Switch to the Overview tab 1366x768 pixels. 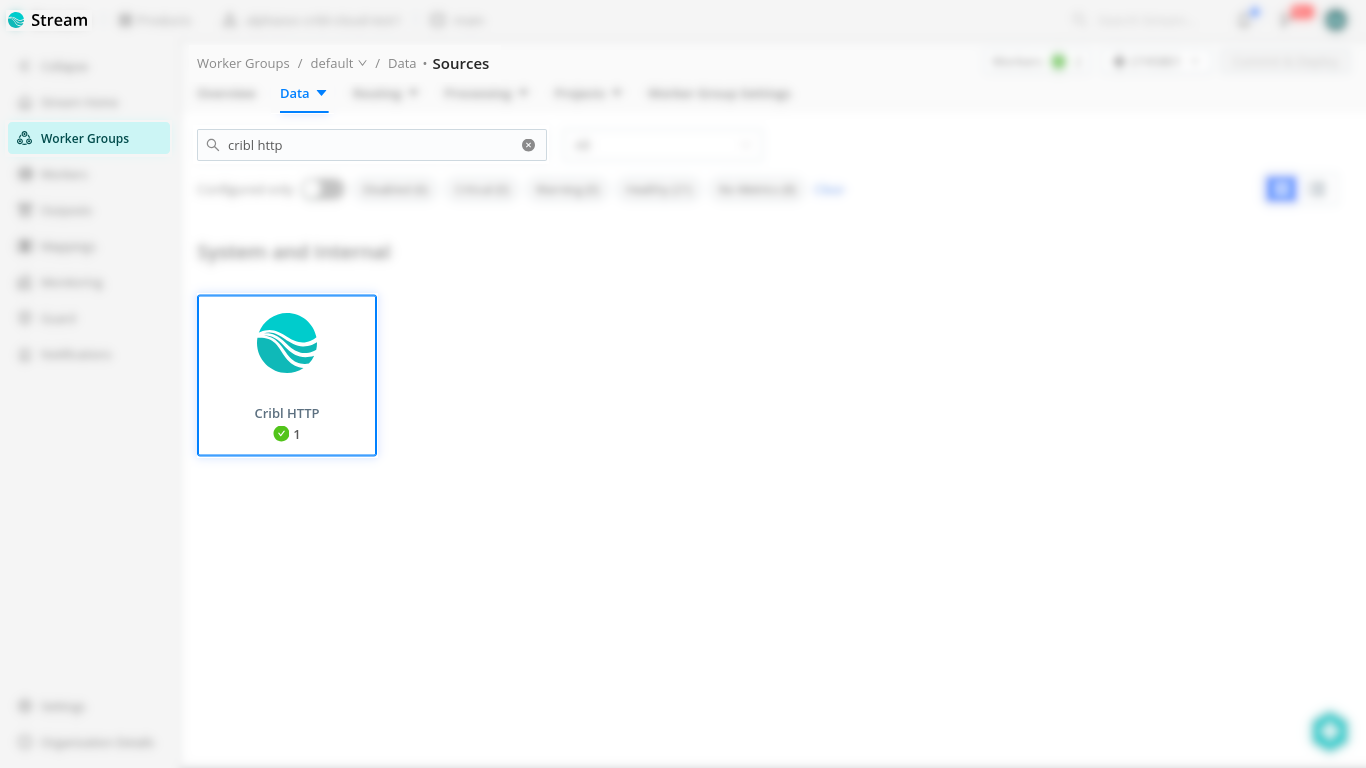[x=226, y=93]
